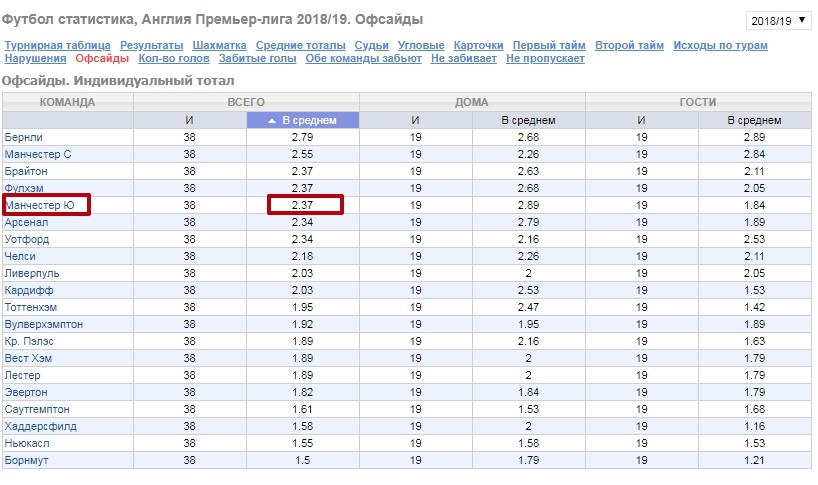818x485 pixels.
Task: Open the Эвертон team link
Action: click(x=26, y=392)
